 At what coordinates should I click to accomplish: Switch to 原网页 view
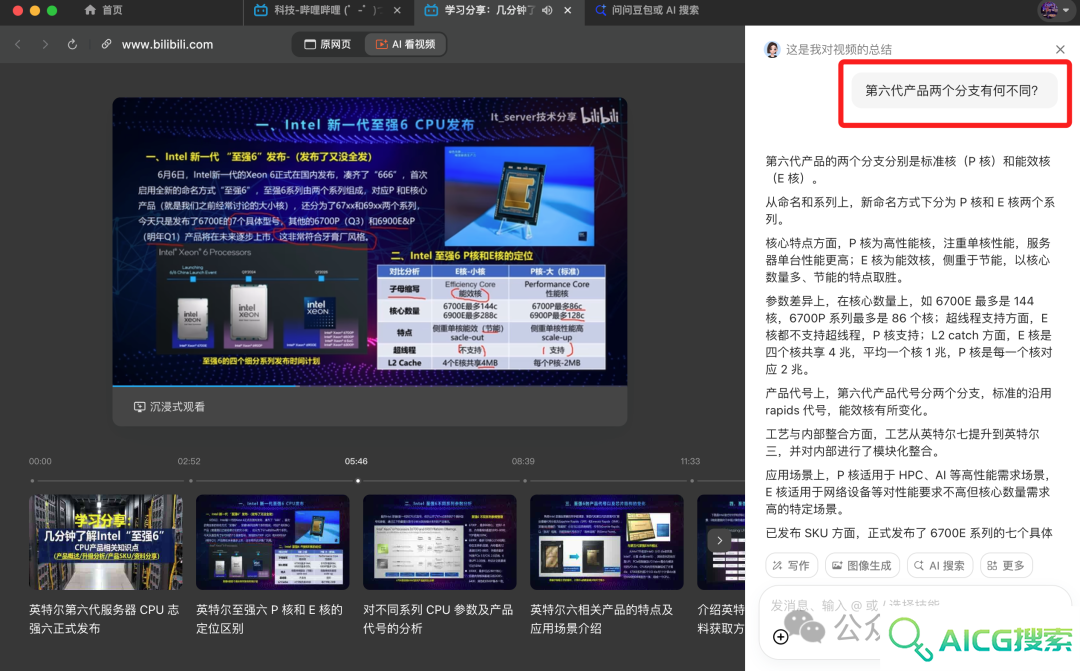click(x=328, y=44)
